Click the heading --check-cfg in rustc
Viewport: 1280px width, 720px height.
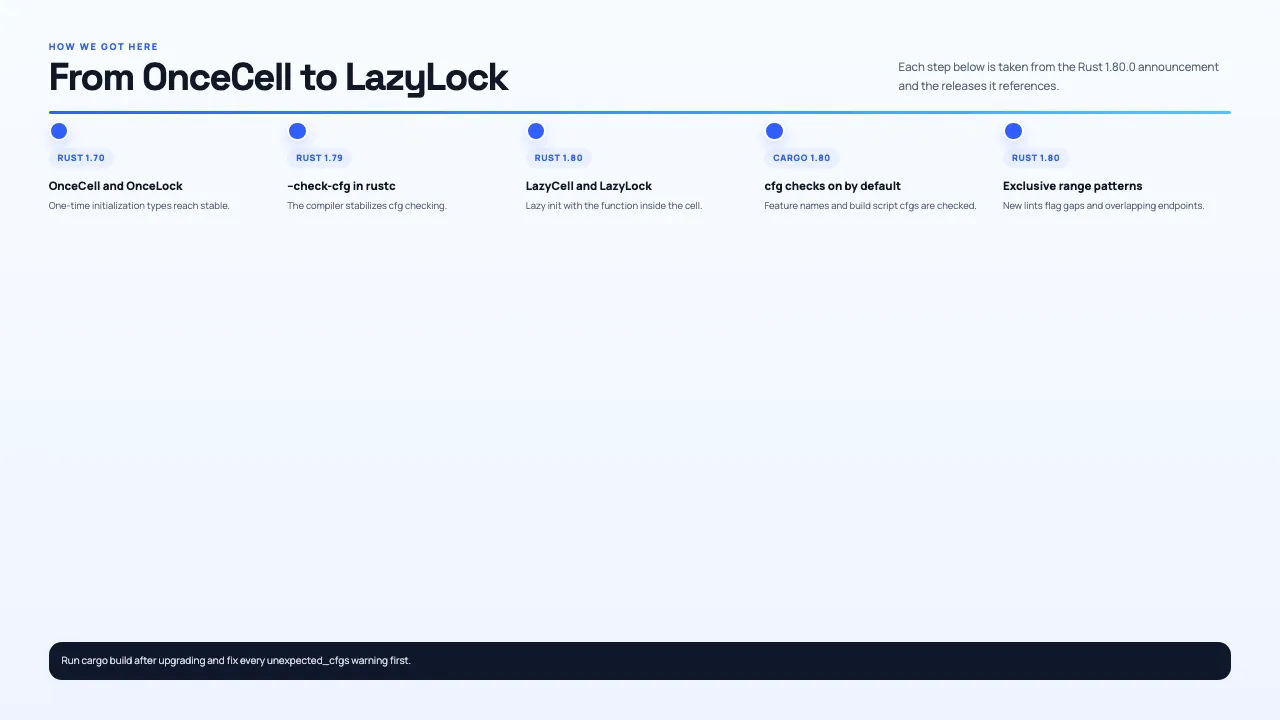click(342, 186)
